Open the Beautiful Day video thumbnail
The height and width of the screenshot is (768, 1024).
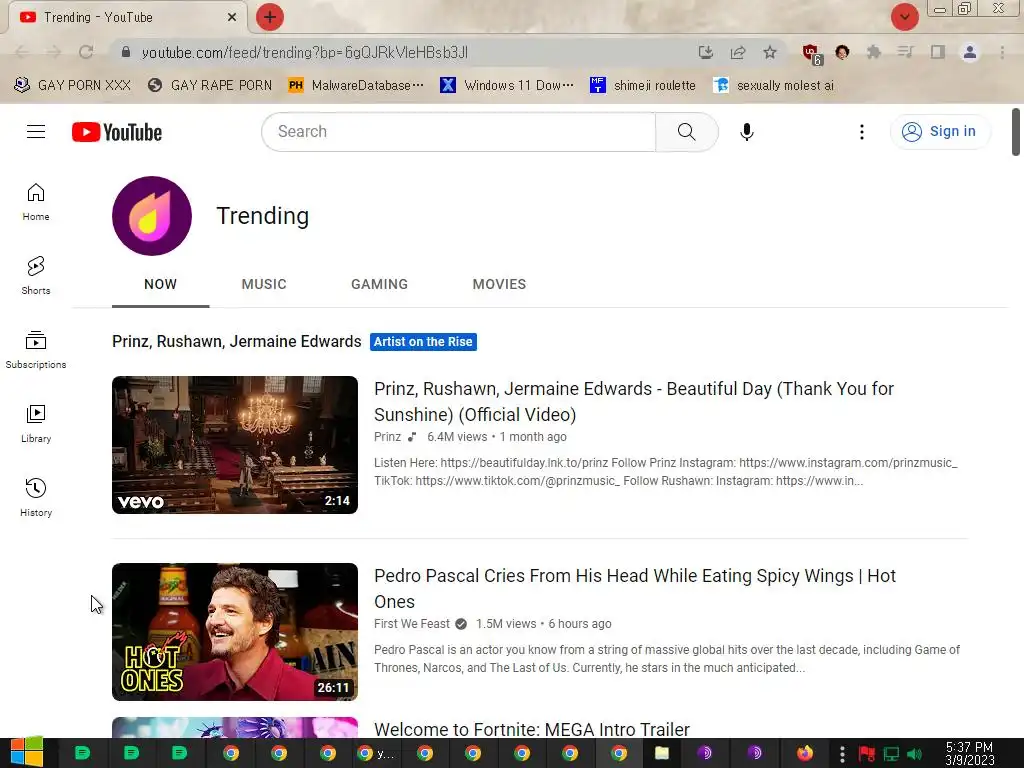(x=235, y=445)
